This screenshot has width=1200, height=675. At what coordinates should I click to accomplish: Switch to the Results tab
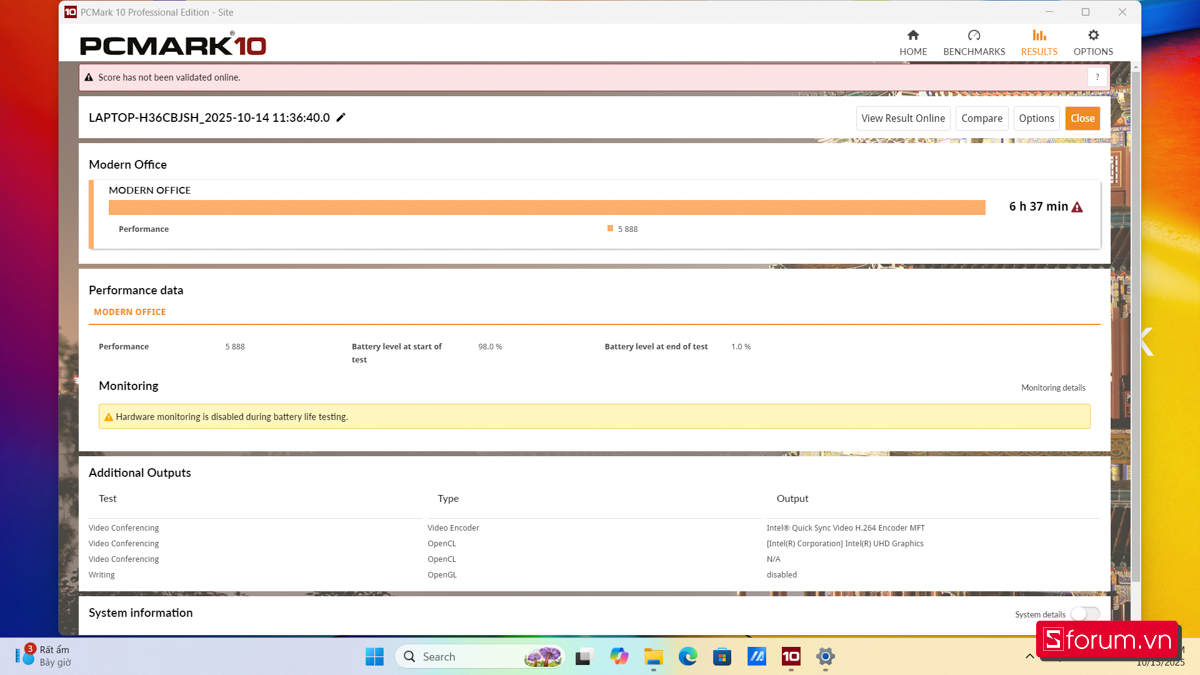pyautogui.click(x=1039, y=42)
